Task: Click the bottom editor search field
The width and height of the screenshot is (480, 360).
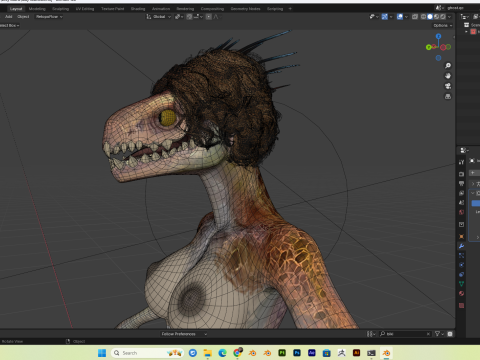Action: tap(405, 334)
